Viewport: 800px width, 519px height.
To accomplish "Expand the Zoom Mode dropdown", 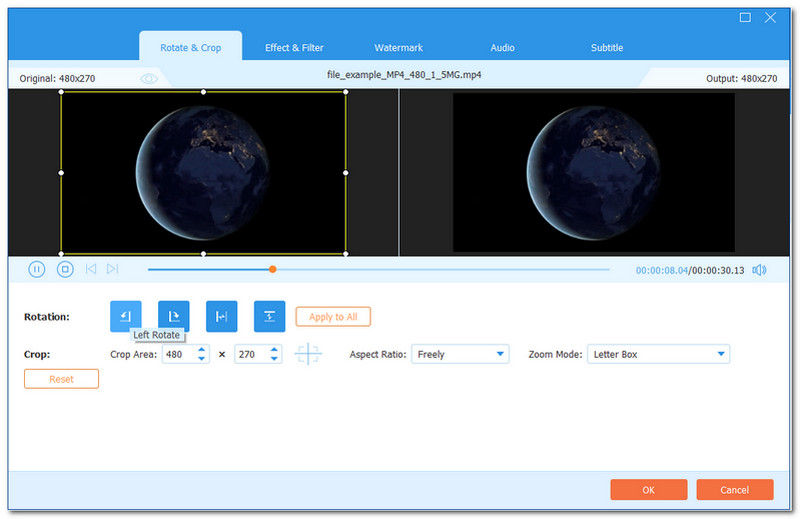I will pyautogui.click(x=658, y=354).
